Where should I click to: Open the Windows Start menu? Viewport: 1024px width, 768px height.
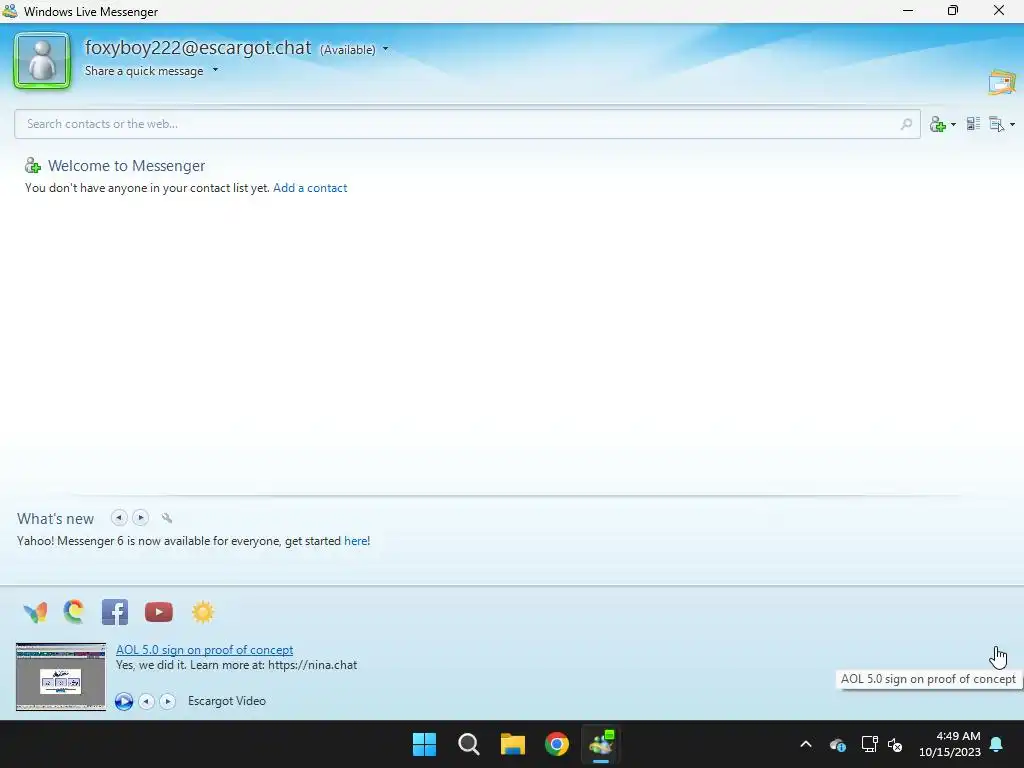424,744
